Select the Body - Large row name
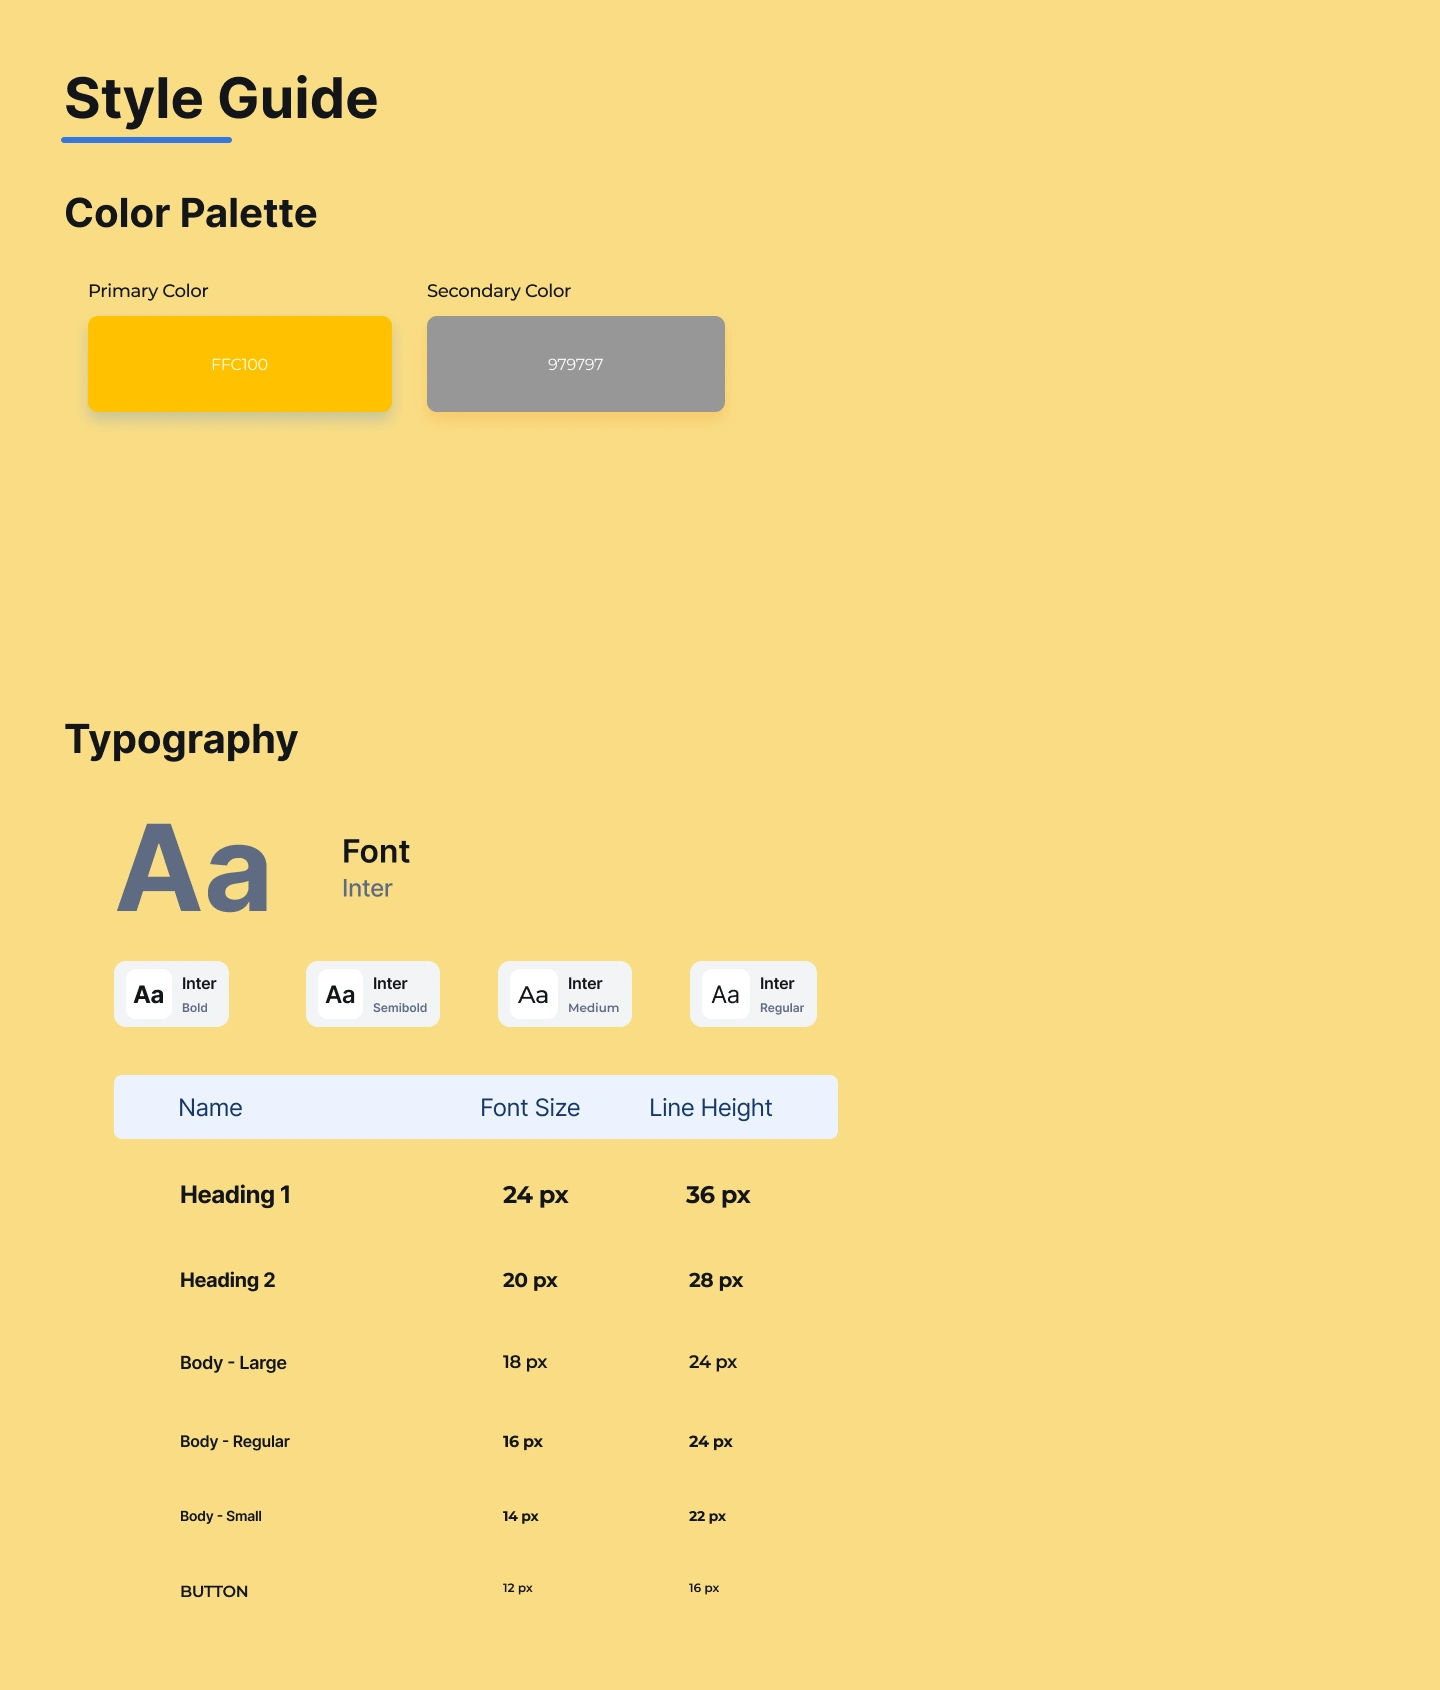 [x=233, y=1363]
